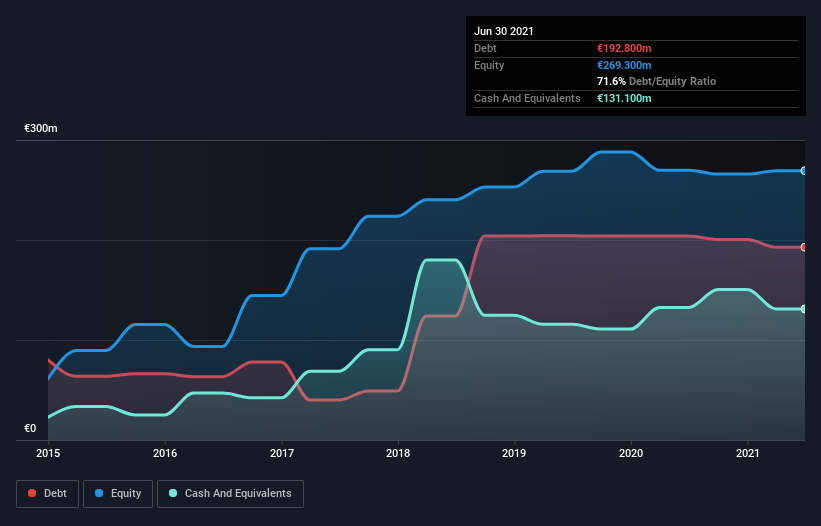Viewport: 821px width, 526px height.
Task: Click the 2021 x-axis label
Action: click(748, 453)
